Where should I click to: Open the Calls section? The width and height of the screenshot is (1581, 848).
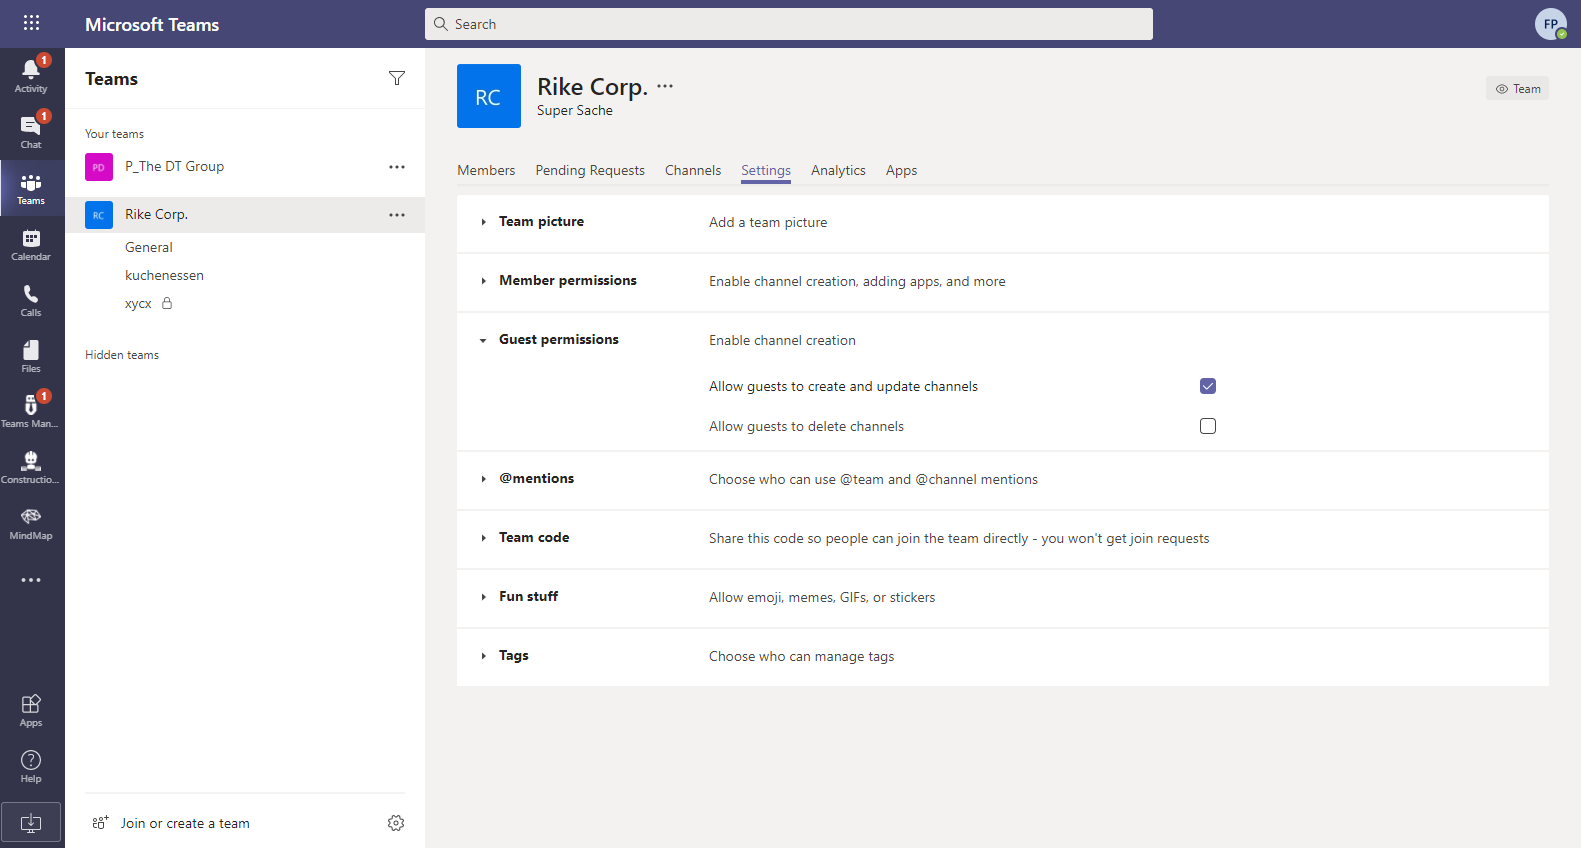click(x=31, y=300)
